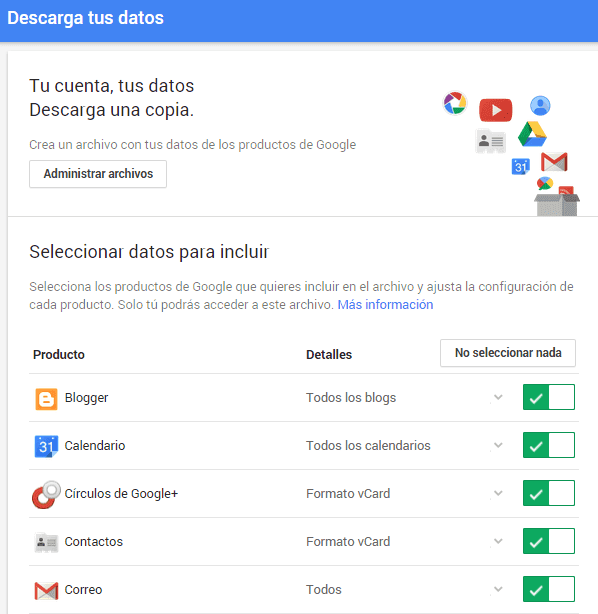Click the calendar 31 icon in illustration
598x614 pixels.
(x=520, y=166)
